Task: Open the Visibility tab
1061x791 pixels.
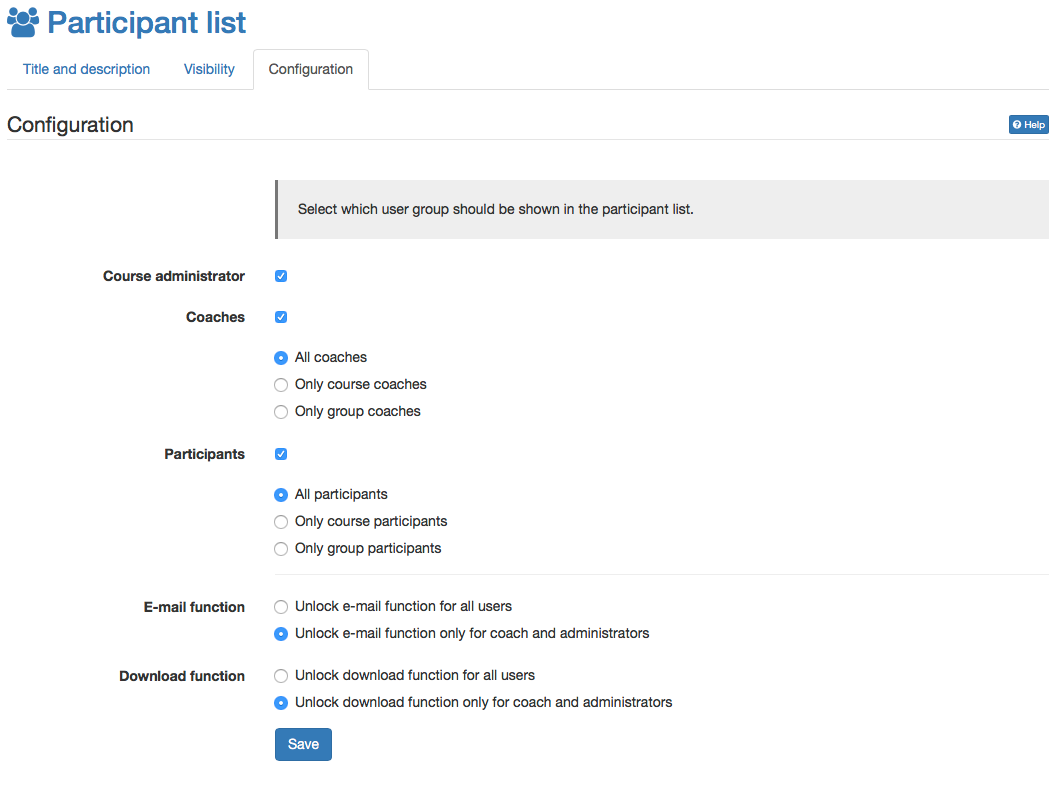Action: 209,69
